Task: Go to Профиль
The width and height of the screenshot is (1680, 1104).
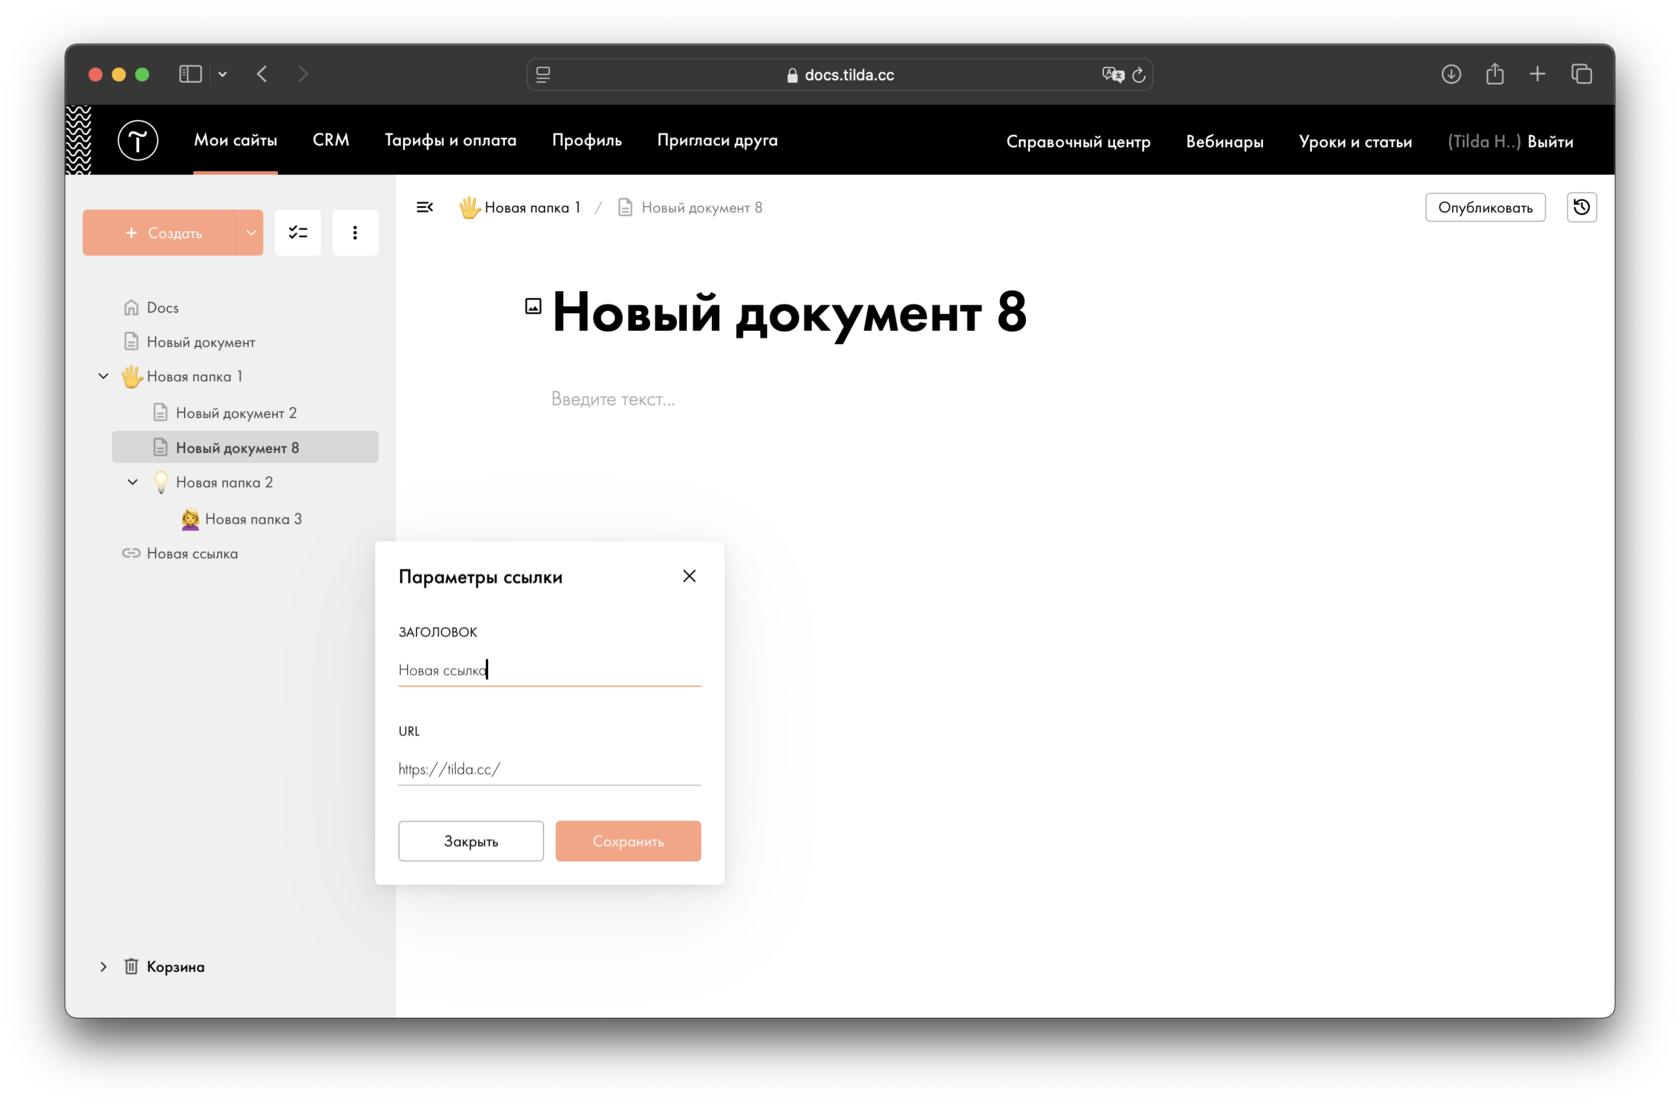Action: 587,140
